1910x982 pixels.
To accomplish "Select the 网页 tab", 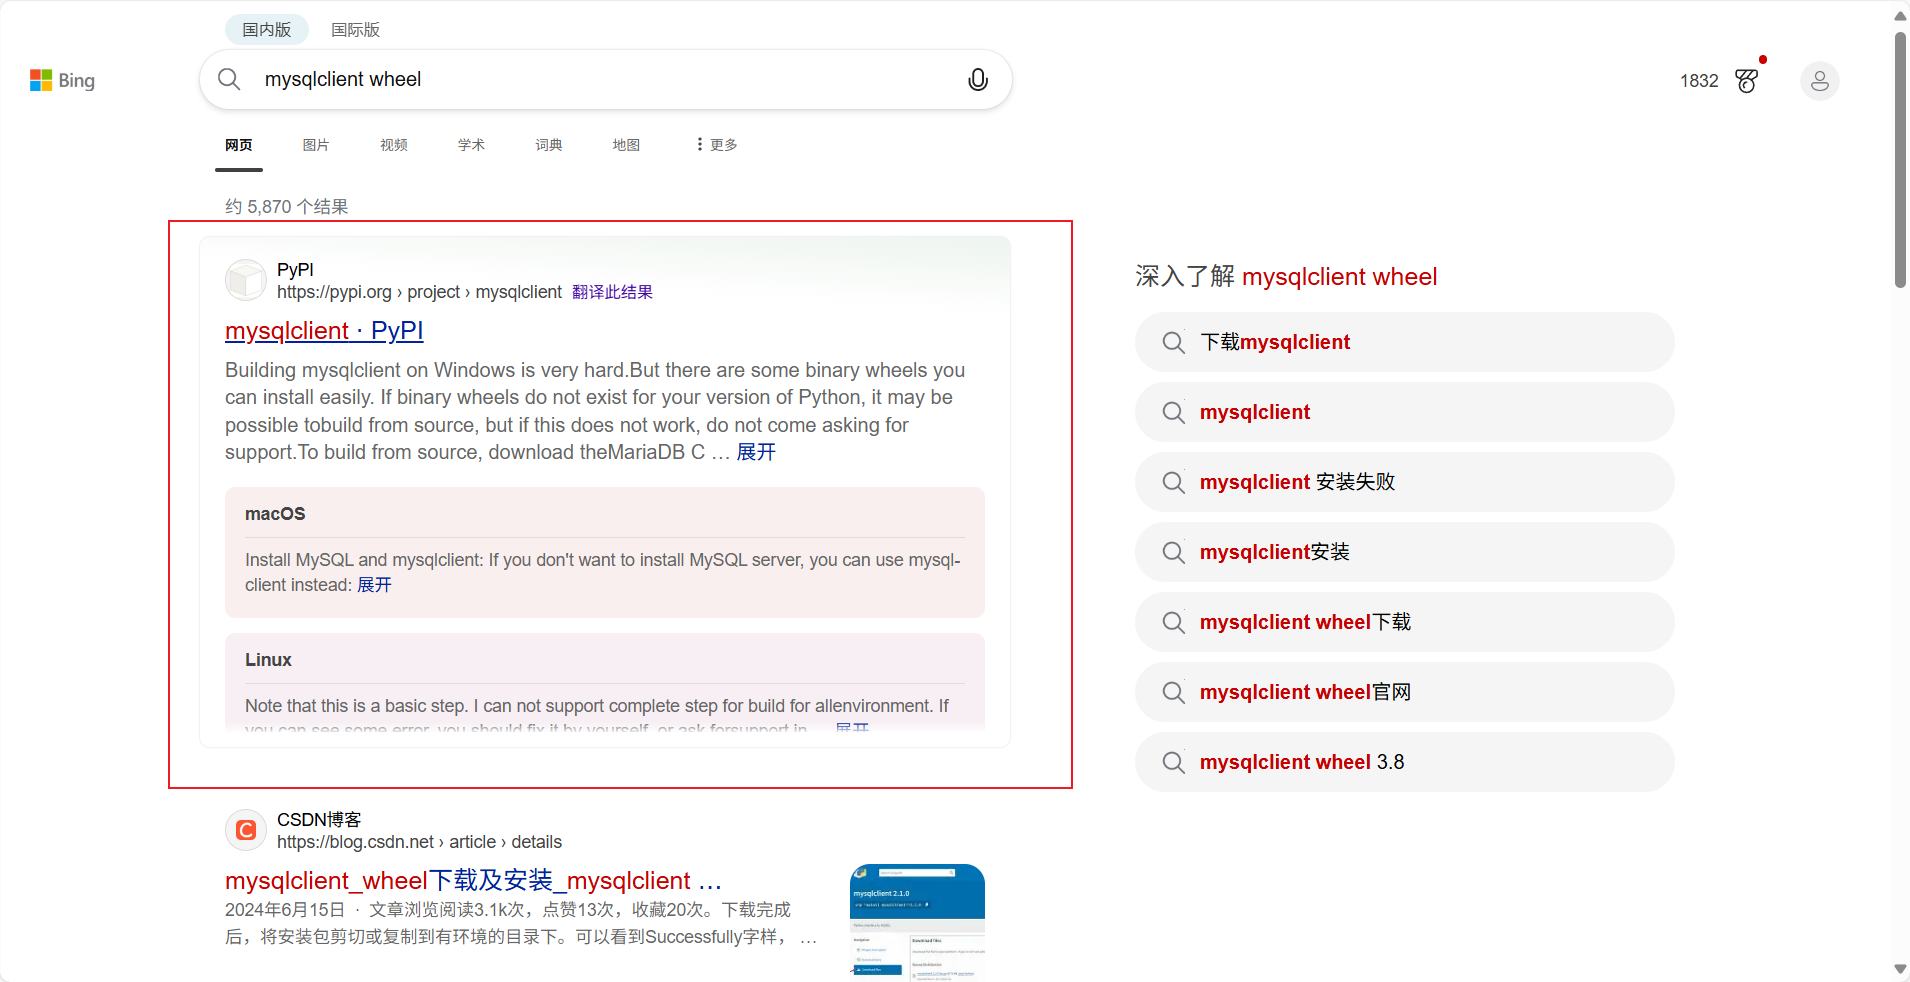I will click(238, 145).
